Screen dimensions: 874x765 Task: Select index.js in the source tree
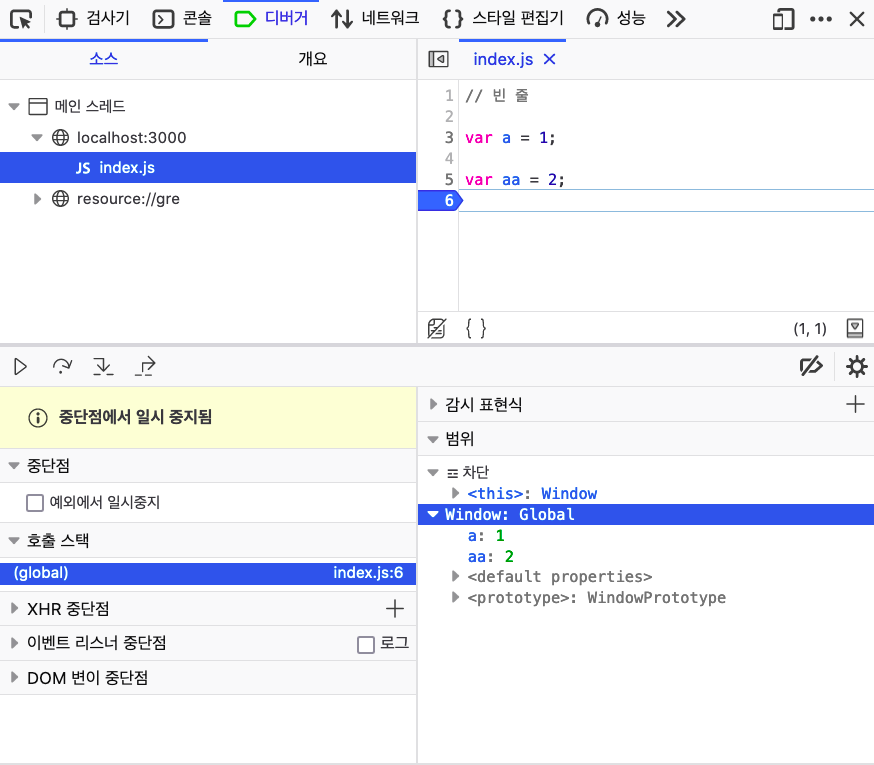[x=208, y=167]
